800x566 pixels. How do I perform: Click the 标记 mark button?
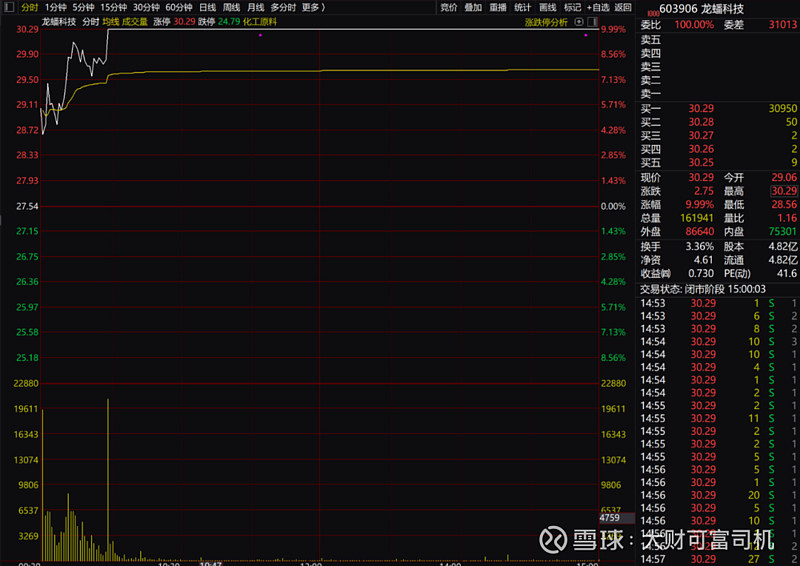tap(572, 7)
